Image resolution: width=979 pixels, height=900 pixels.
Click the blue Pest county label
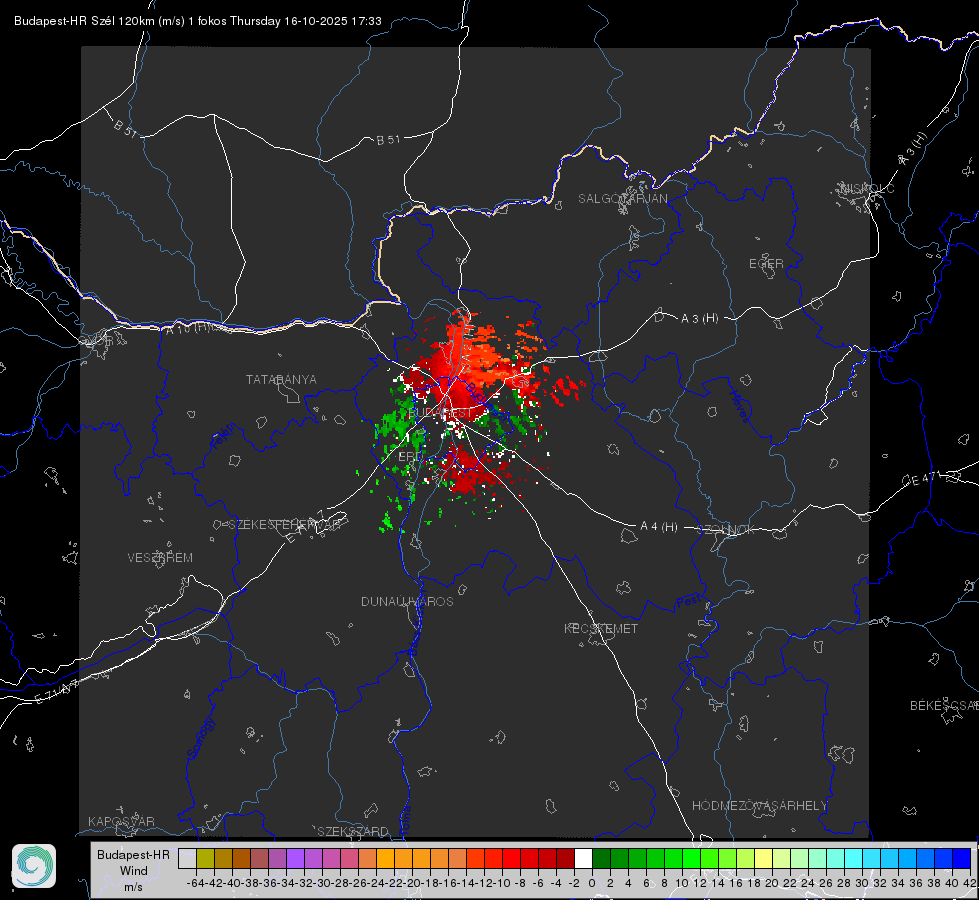689,602
